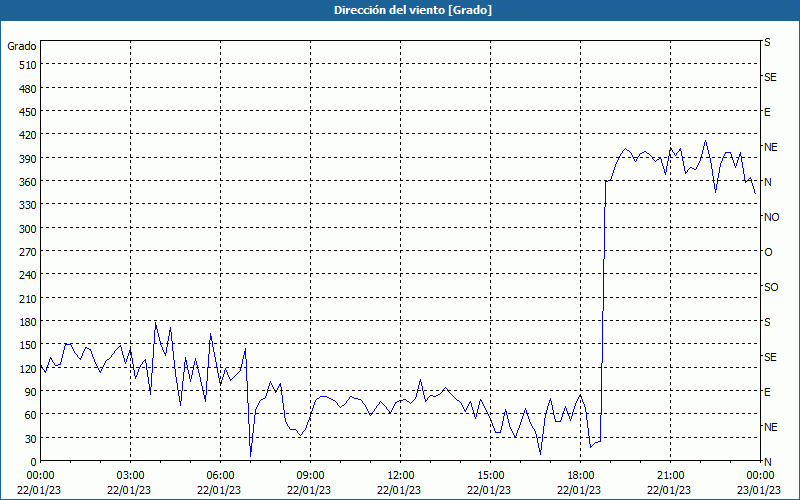The height and width of the screenshot is (500, 800).
Task: Click the 22/01/23 date under 09:00
Action: pos(309,490)
